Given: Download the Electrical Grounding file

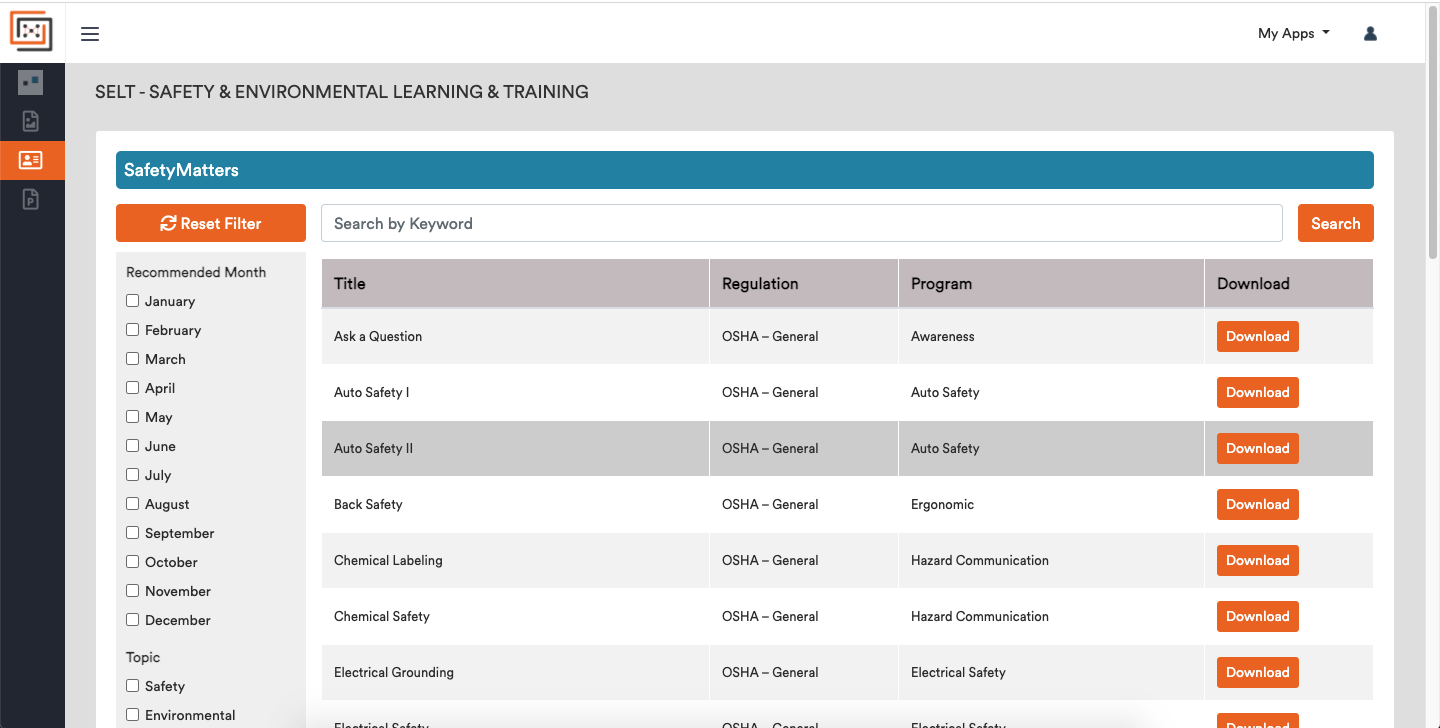Looking at the screenshot, I should (x=1258, y=672).
